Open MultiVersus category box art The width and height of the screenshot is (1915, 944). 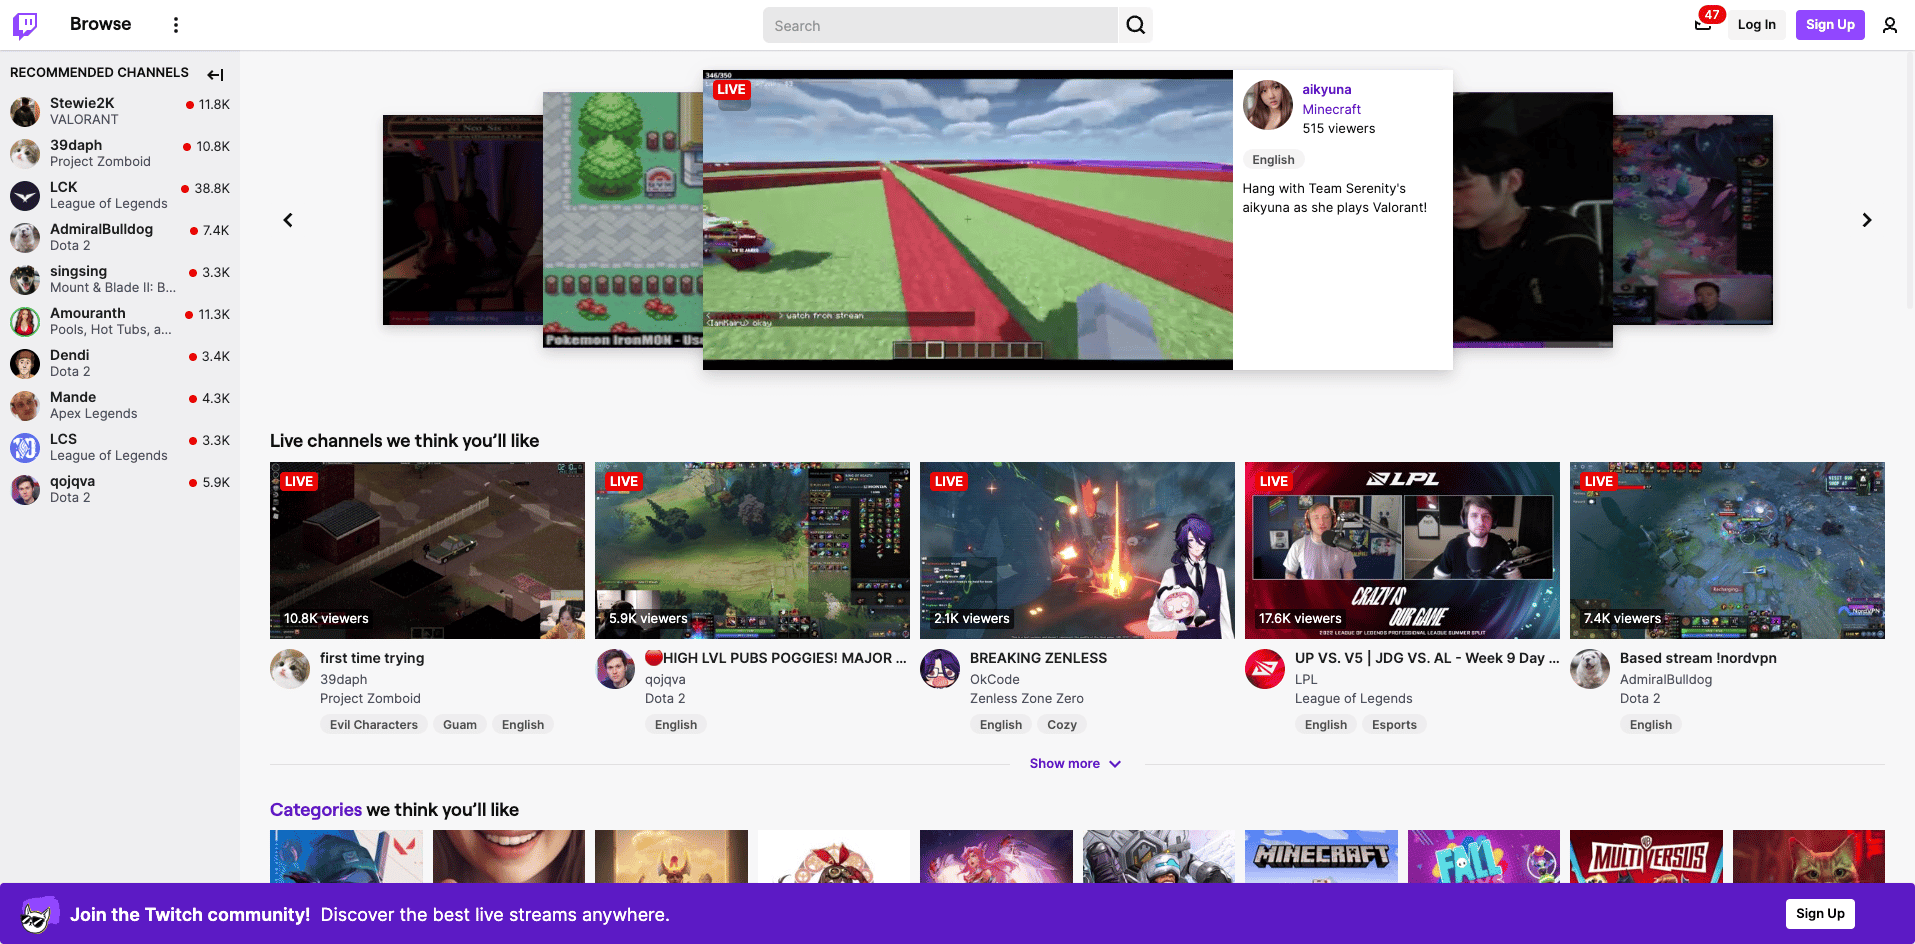click(x=1646, y=856)
